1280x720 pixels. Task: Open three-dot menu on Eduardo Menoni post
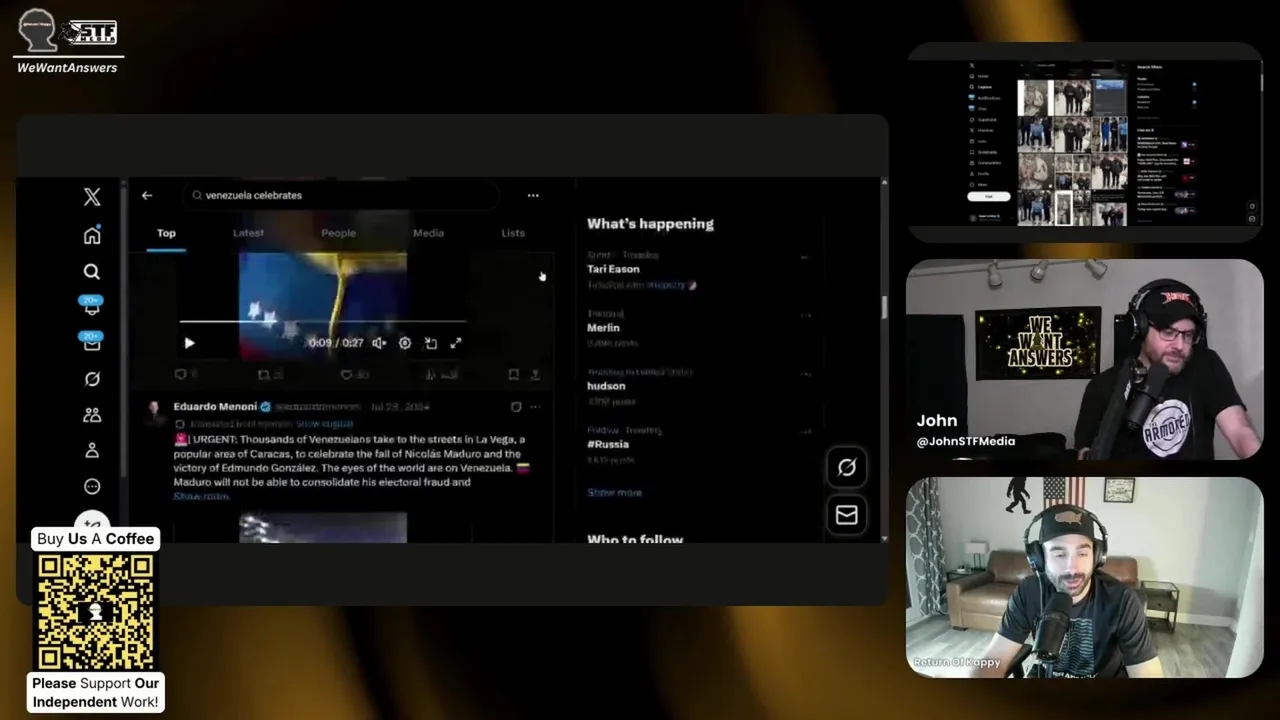coord(535,407)
